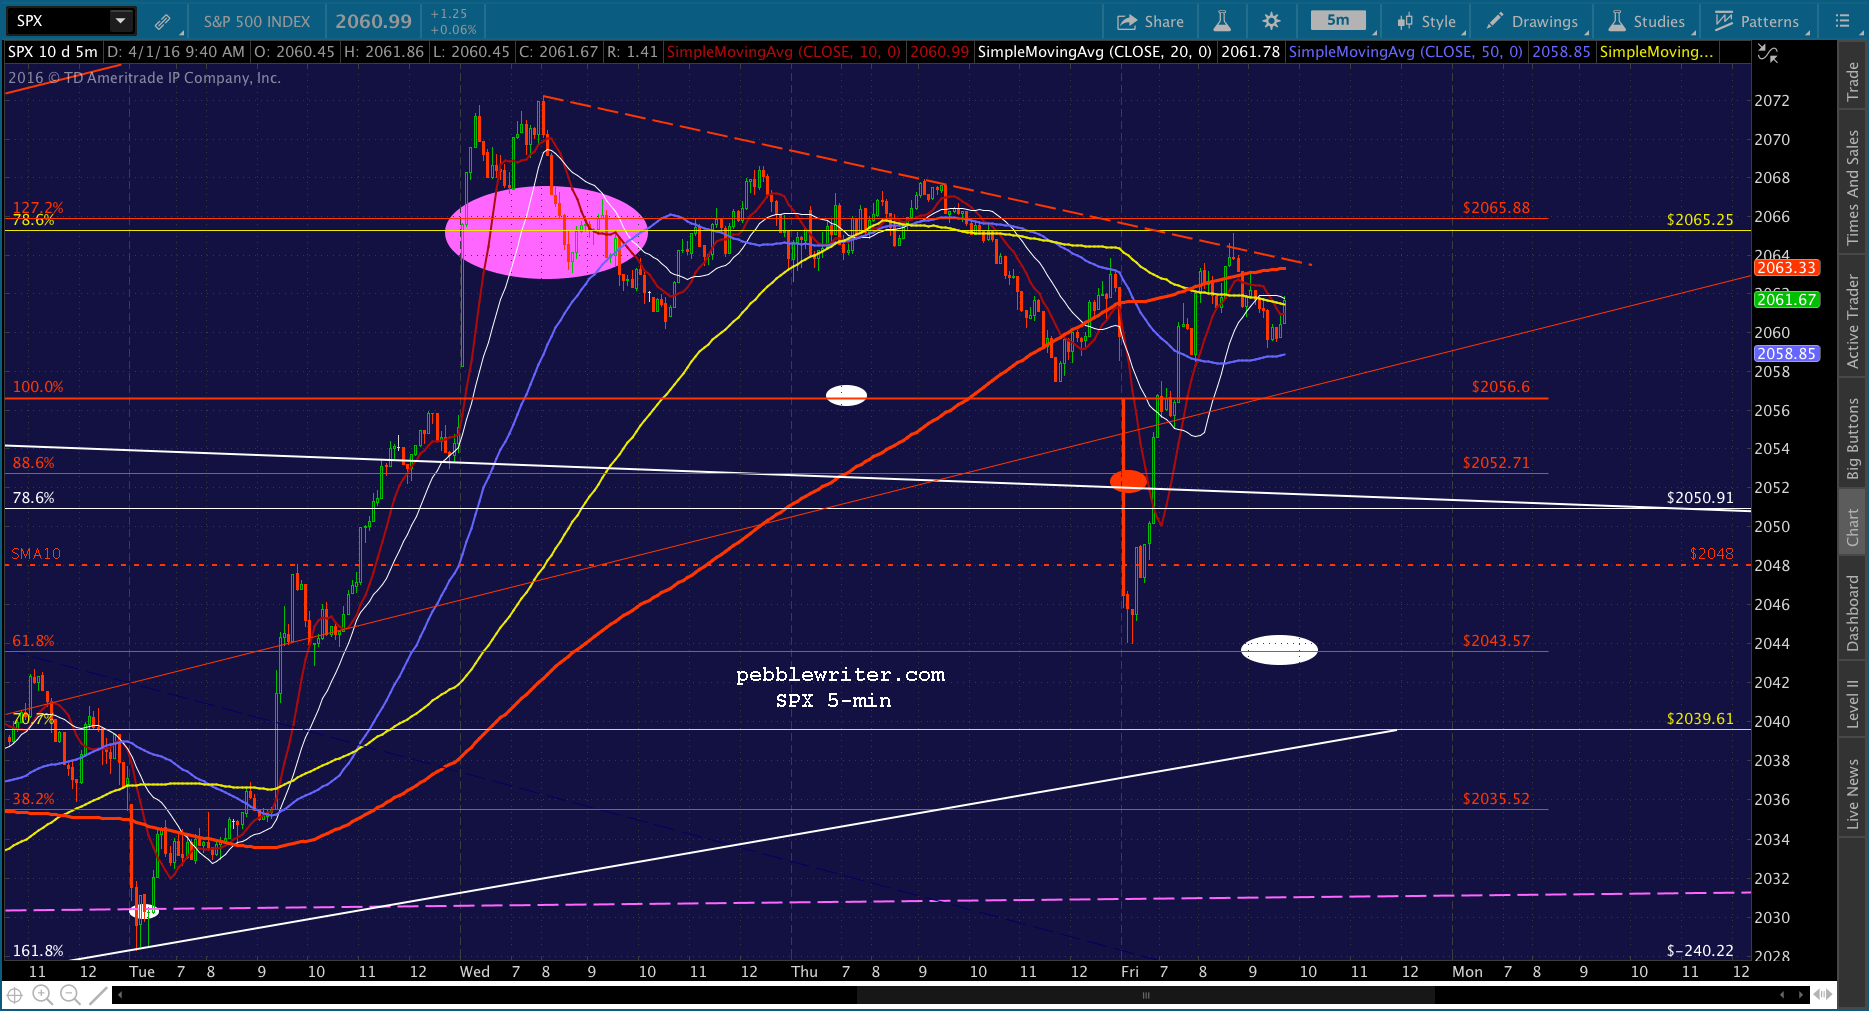Screen dimensions: 1869x1011
Task: Click the SPX 10 d 5m chart title
Action: click(x=53, y=52)
